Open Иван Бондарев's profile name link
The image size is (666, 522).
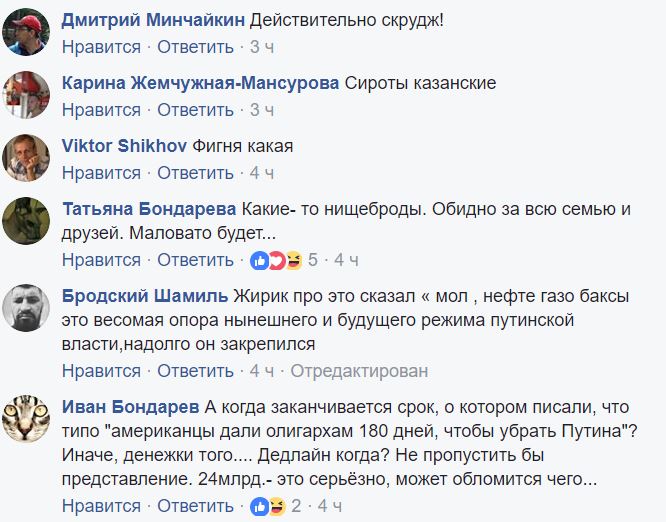point(130,407)
